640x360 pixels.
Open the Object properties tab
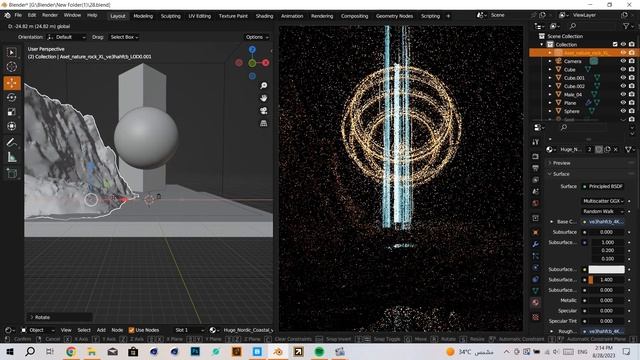(x=536, y=232)
